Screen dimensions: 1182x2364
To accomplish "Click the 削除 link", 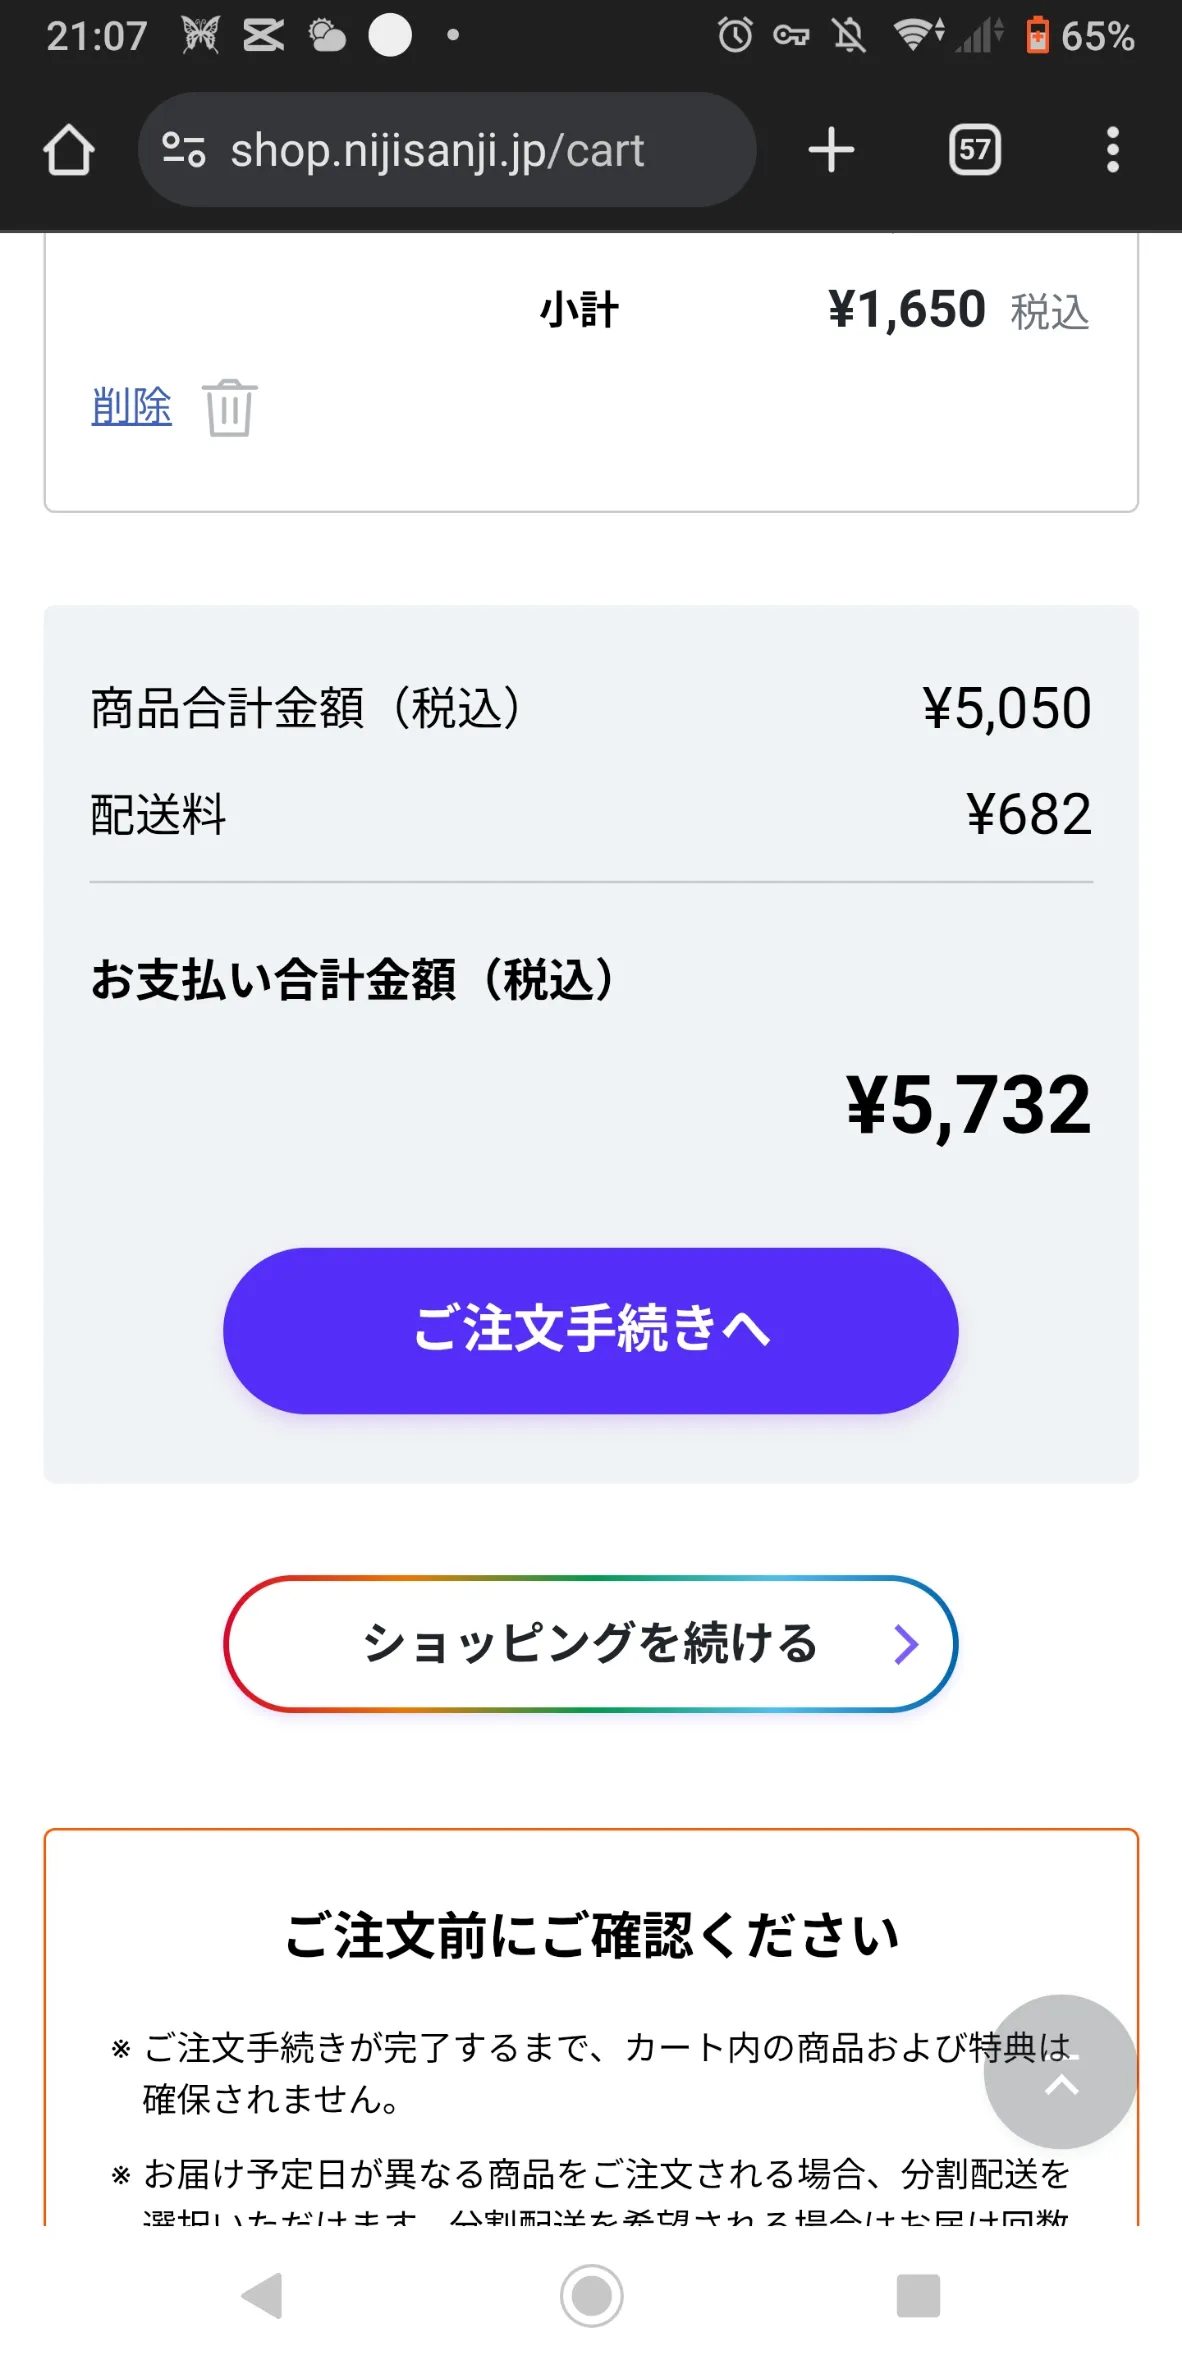I will pos(131,406).
